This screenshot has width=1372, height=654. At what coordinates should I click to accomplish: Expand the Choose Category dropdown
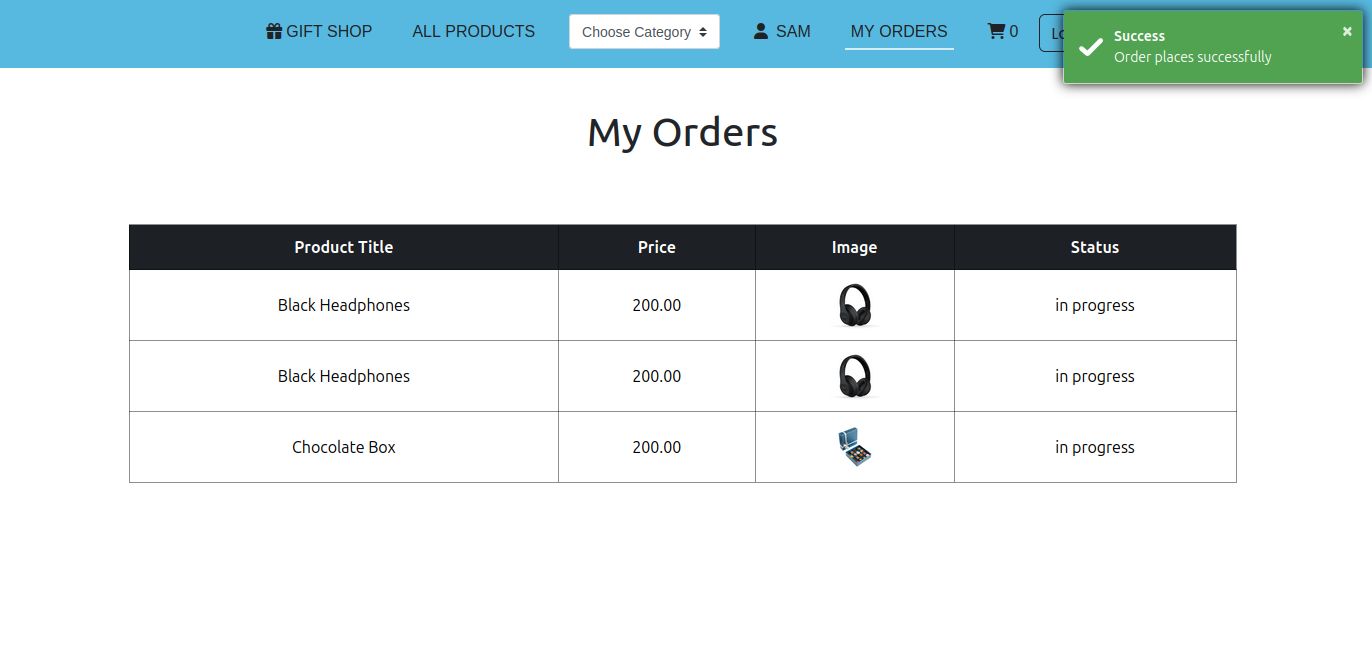pos(644,32)
